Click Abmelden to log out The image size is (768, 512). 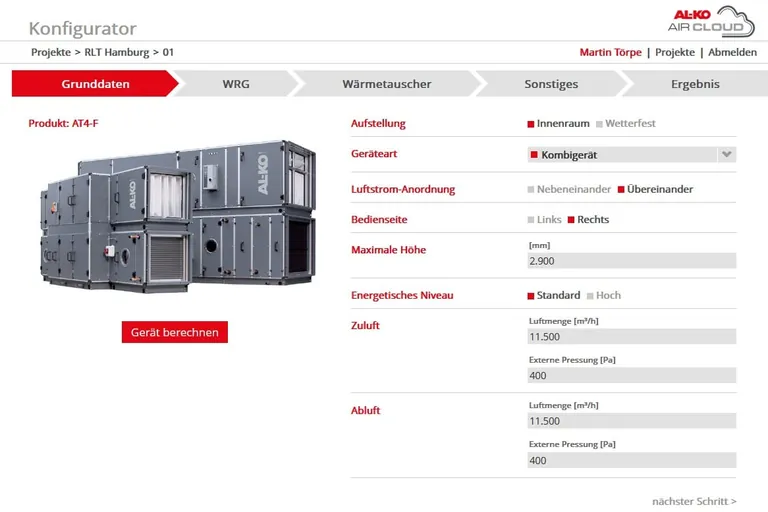coord(732,52)
